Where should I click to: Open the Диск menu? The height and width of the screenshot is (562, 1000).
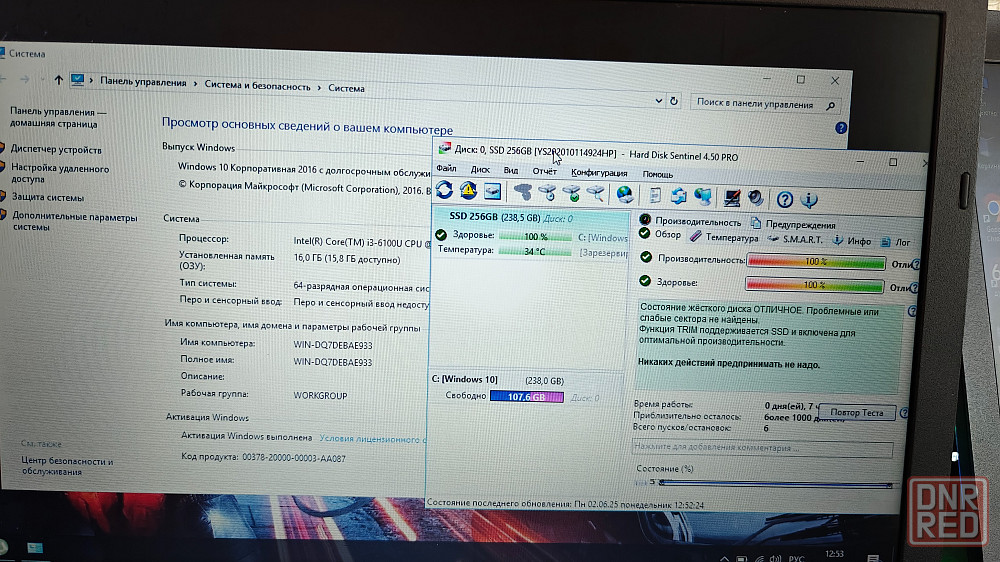[480, 170]
